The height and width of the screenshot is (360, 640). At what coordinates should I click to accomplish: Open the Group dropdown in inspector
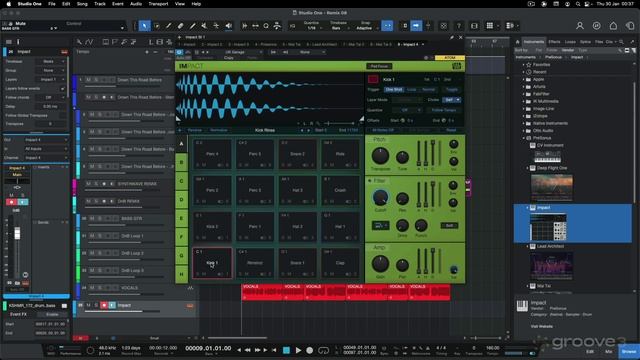(51, 70)
